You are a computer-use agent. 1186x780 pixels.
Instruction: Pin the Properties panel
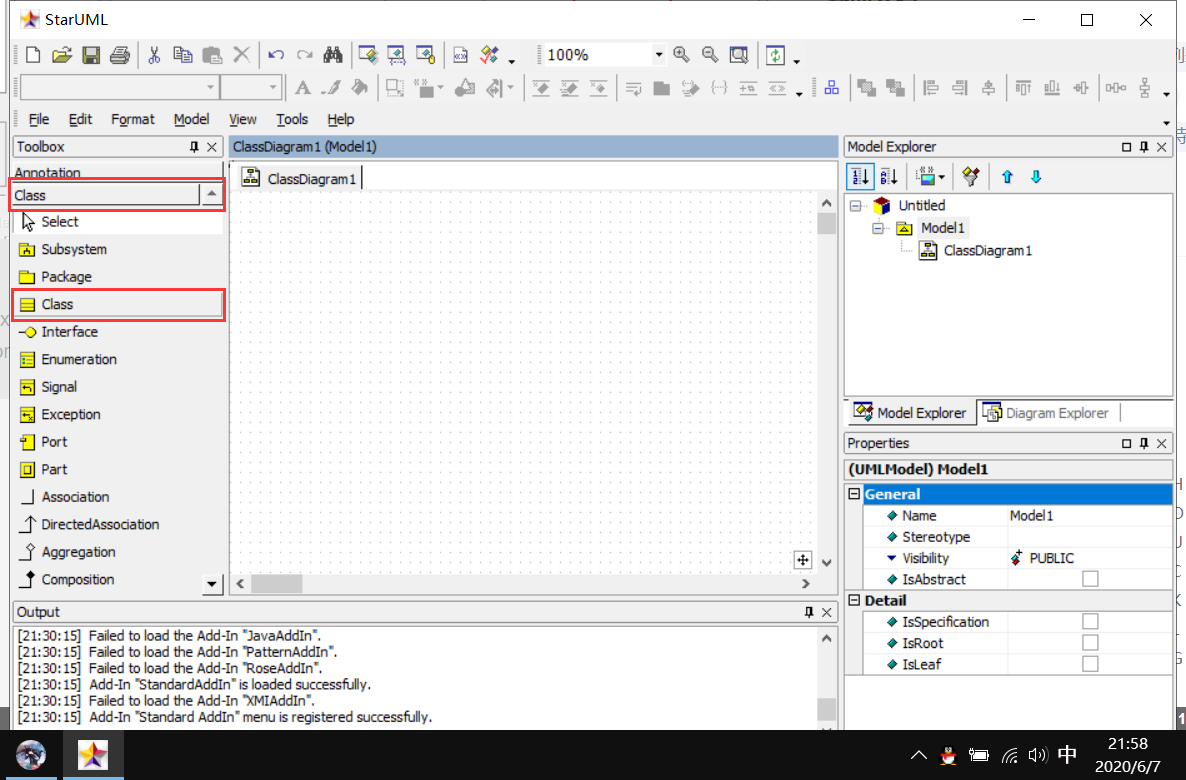[1144, 443]
